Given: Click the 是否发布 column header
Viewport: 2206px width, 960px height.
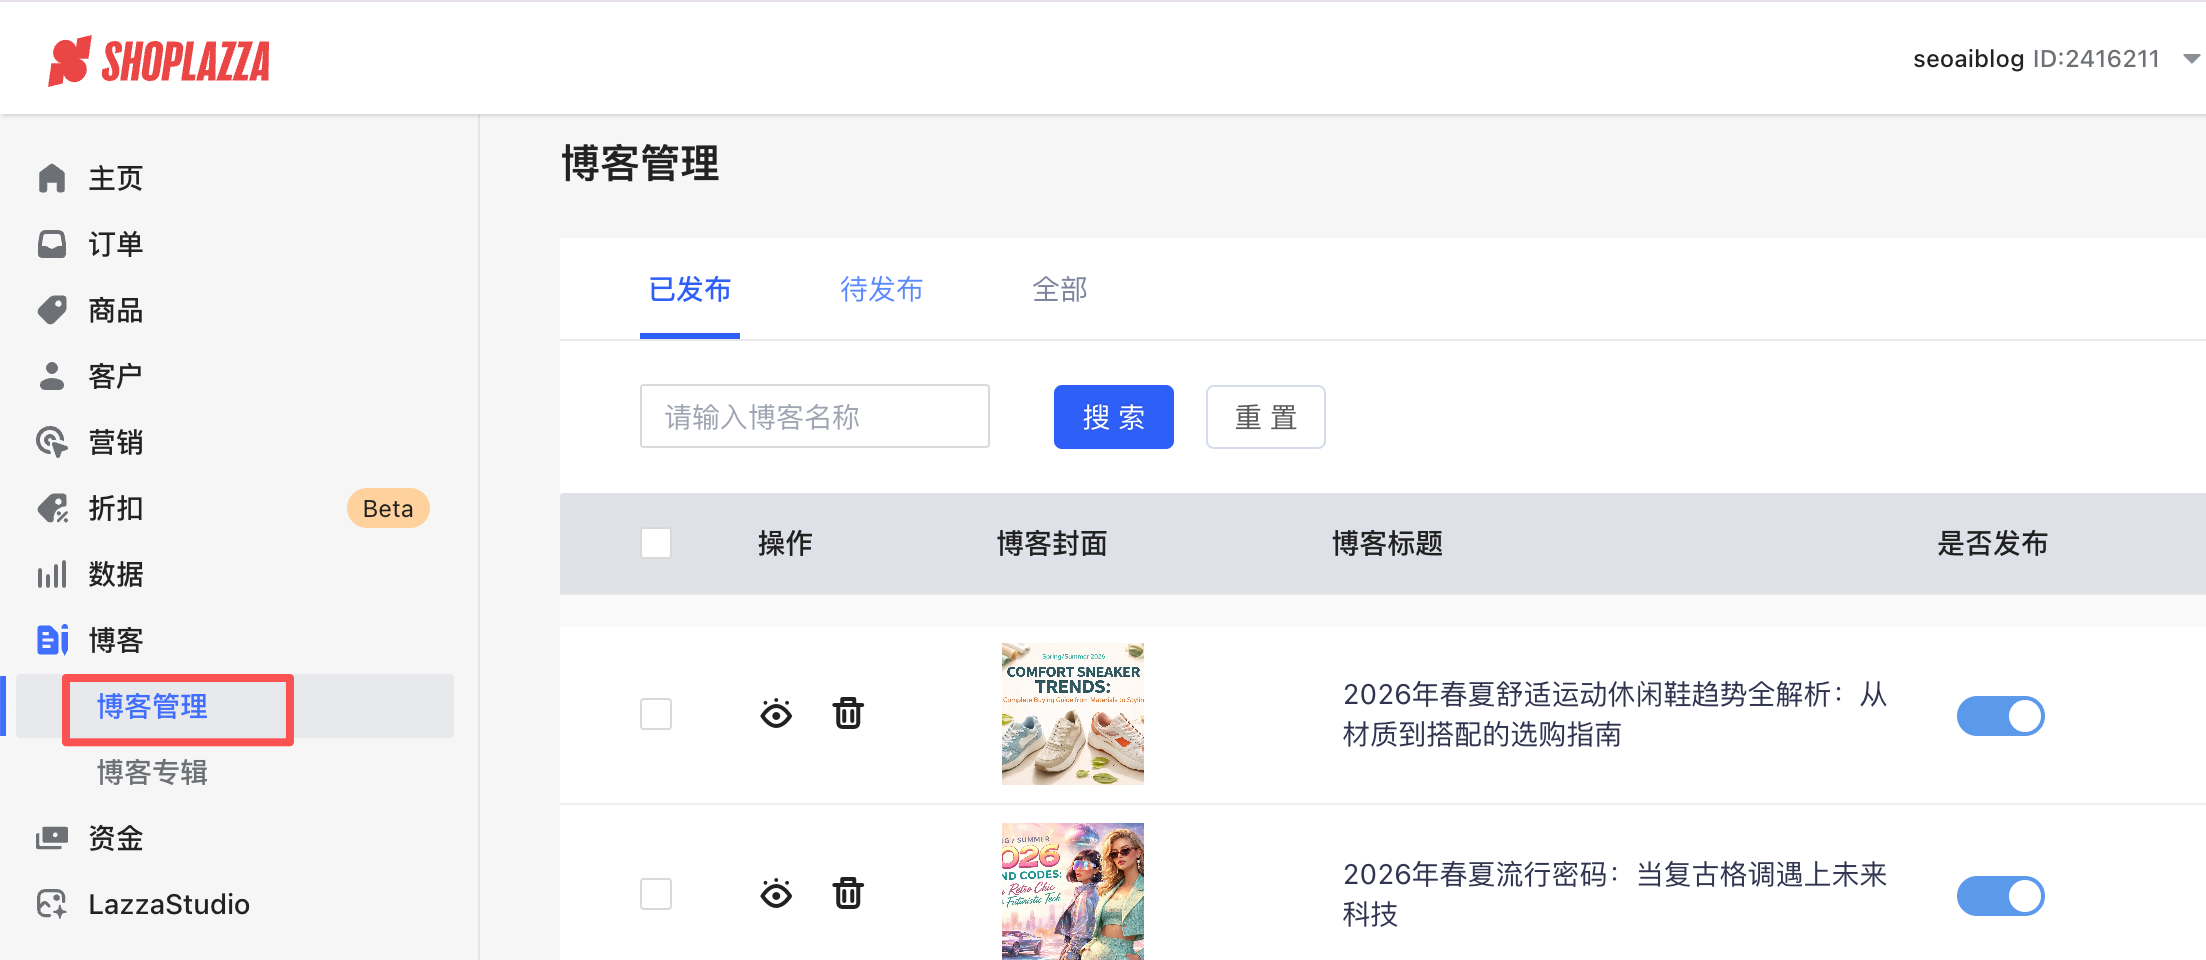Looking at the screenshot, I should point(1992,543).
